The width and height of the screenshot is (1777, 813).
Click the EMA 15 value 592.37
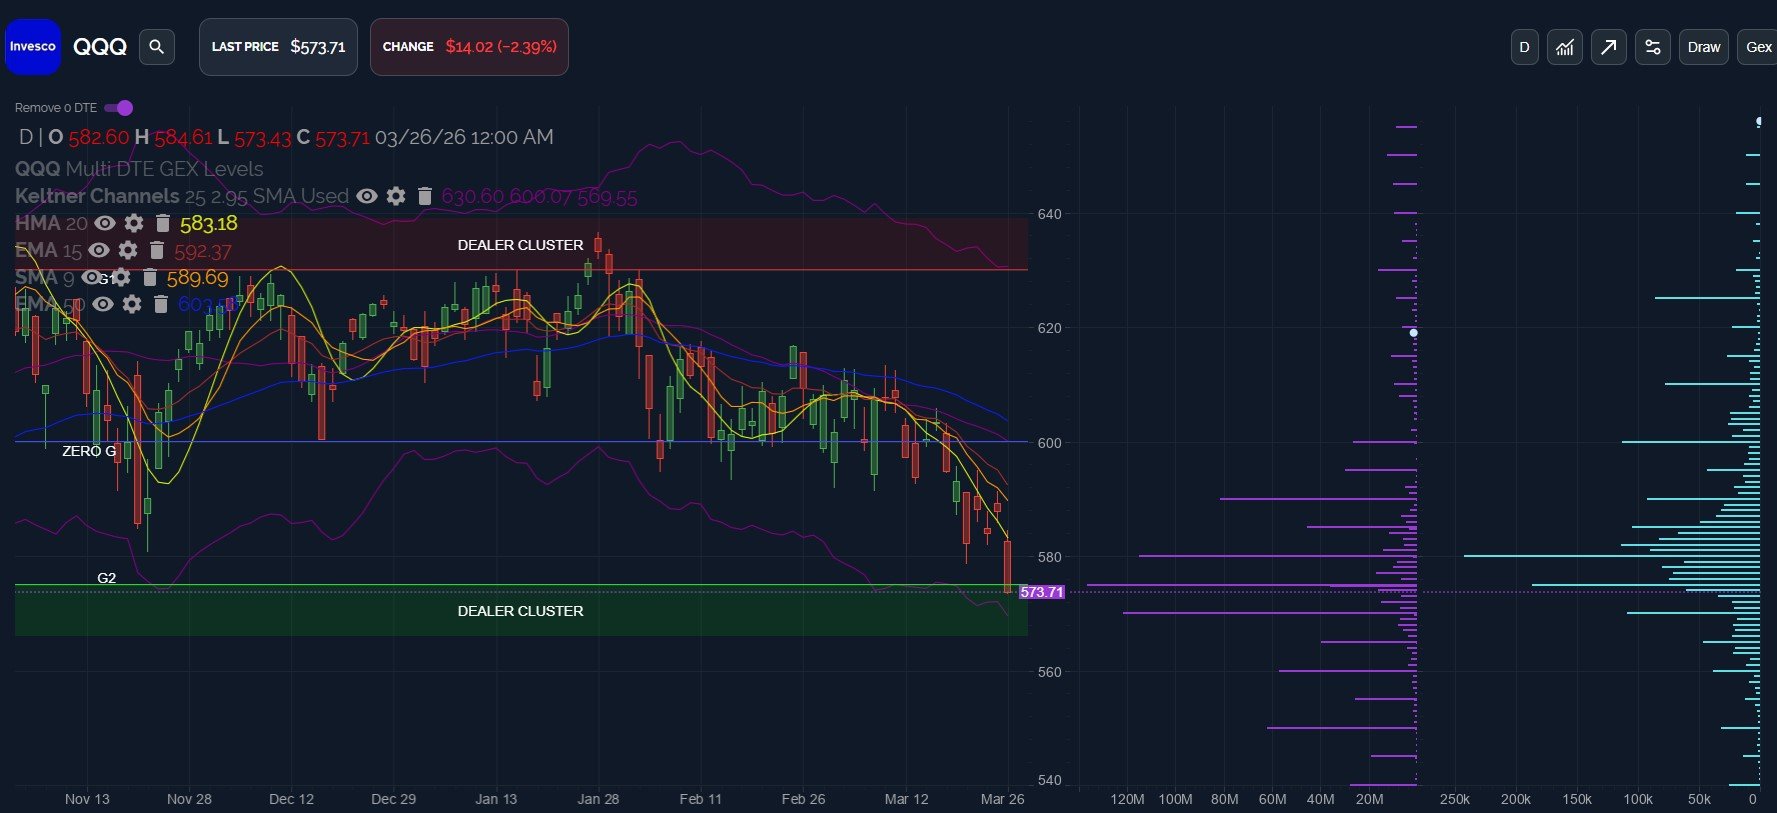[203, 251]
